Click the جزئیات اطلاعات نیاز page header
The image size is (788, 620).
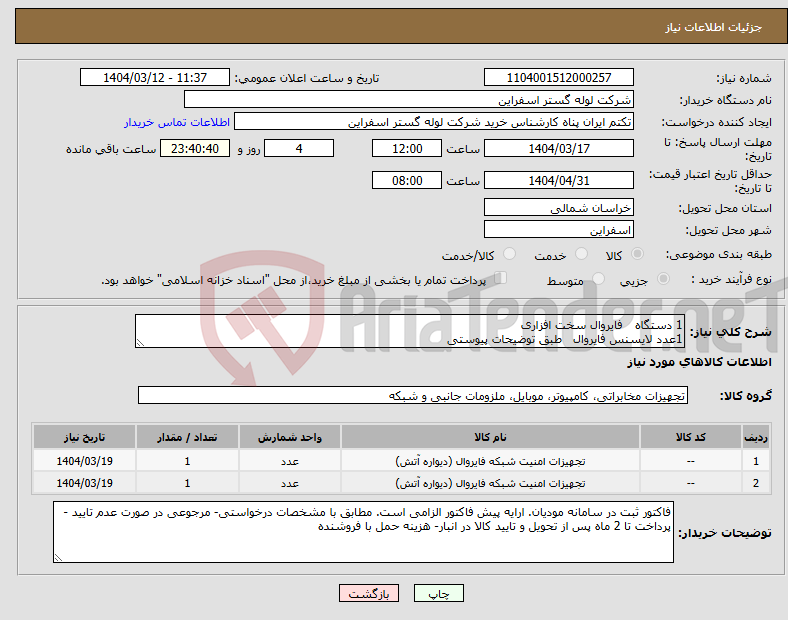pyautogui.click(x=714, y=27)
